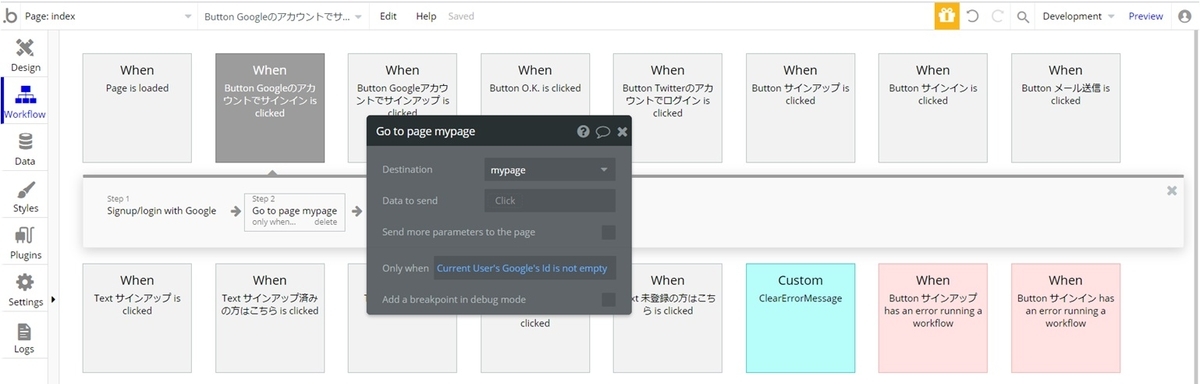1200x384 pixels.
Task: Open the user account avatar icon
Action: (x=1186, y=16)
